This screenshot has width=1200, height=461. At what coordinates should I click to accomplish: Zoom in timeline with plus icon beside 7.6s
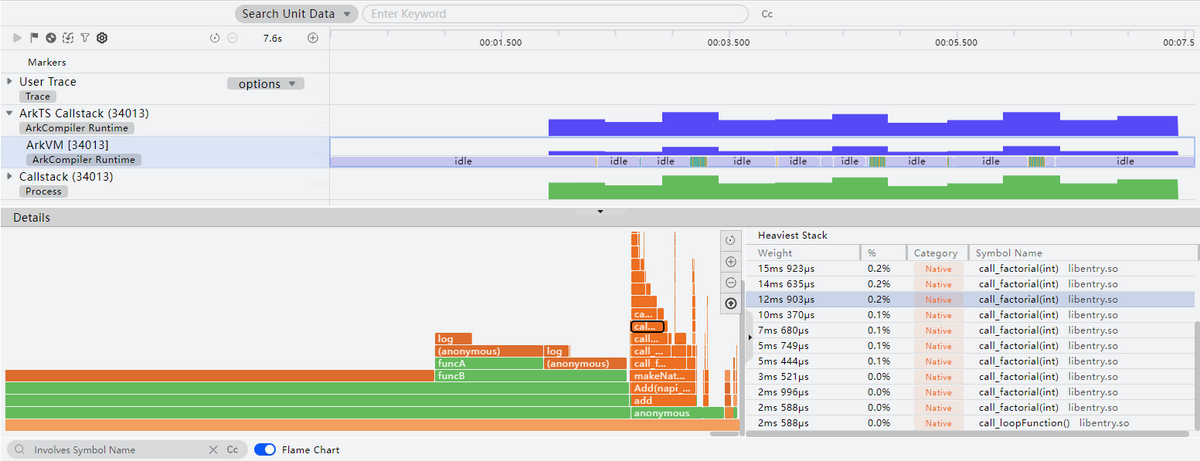pos(312,38)
